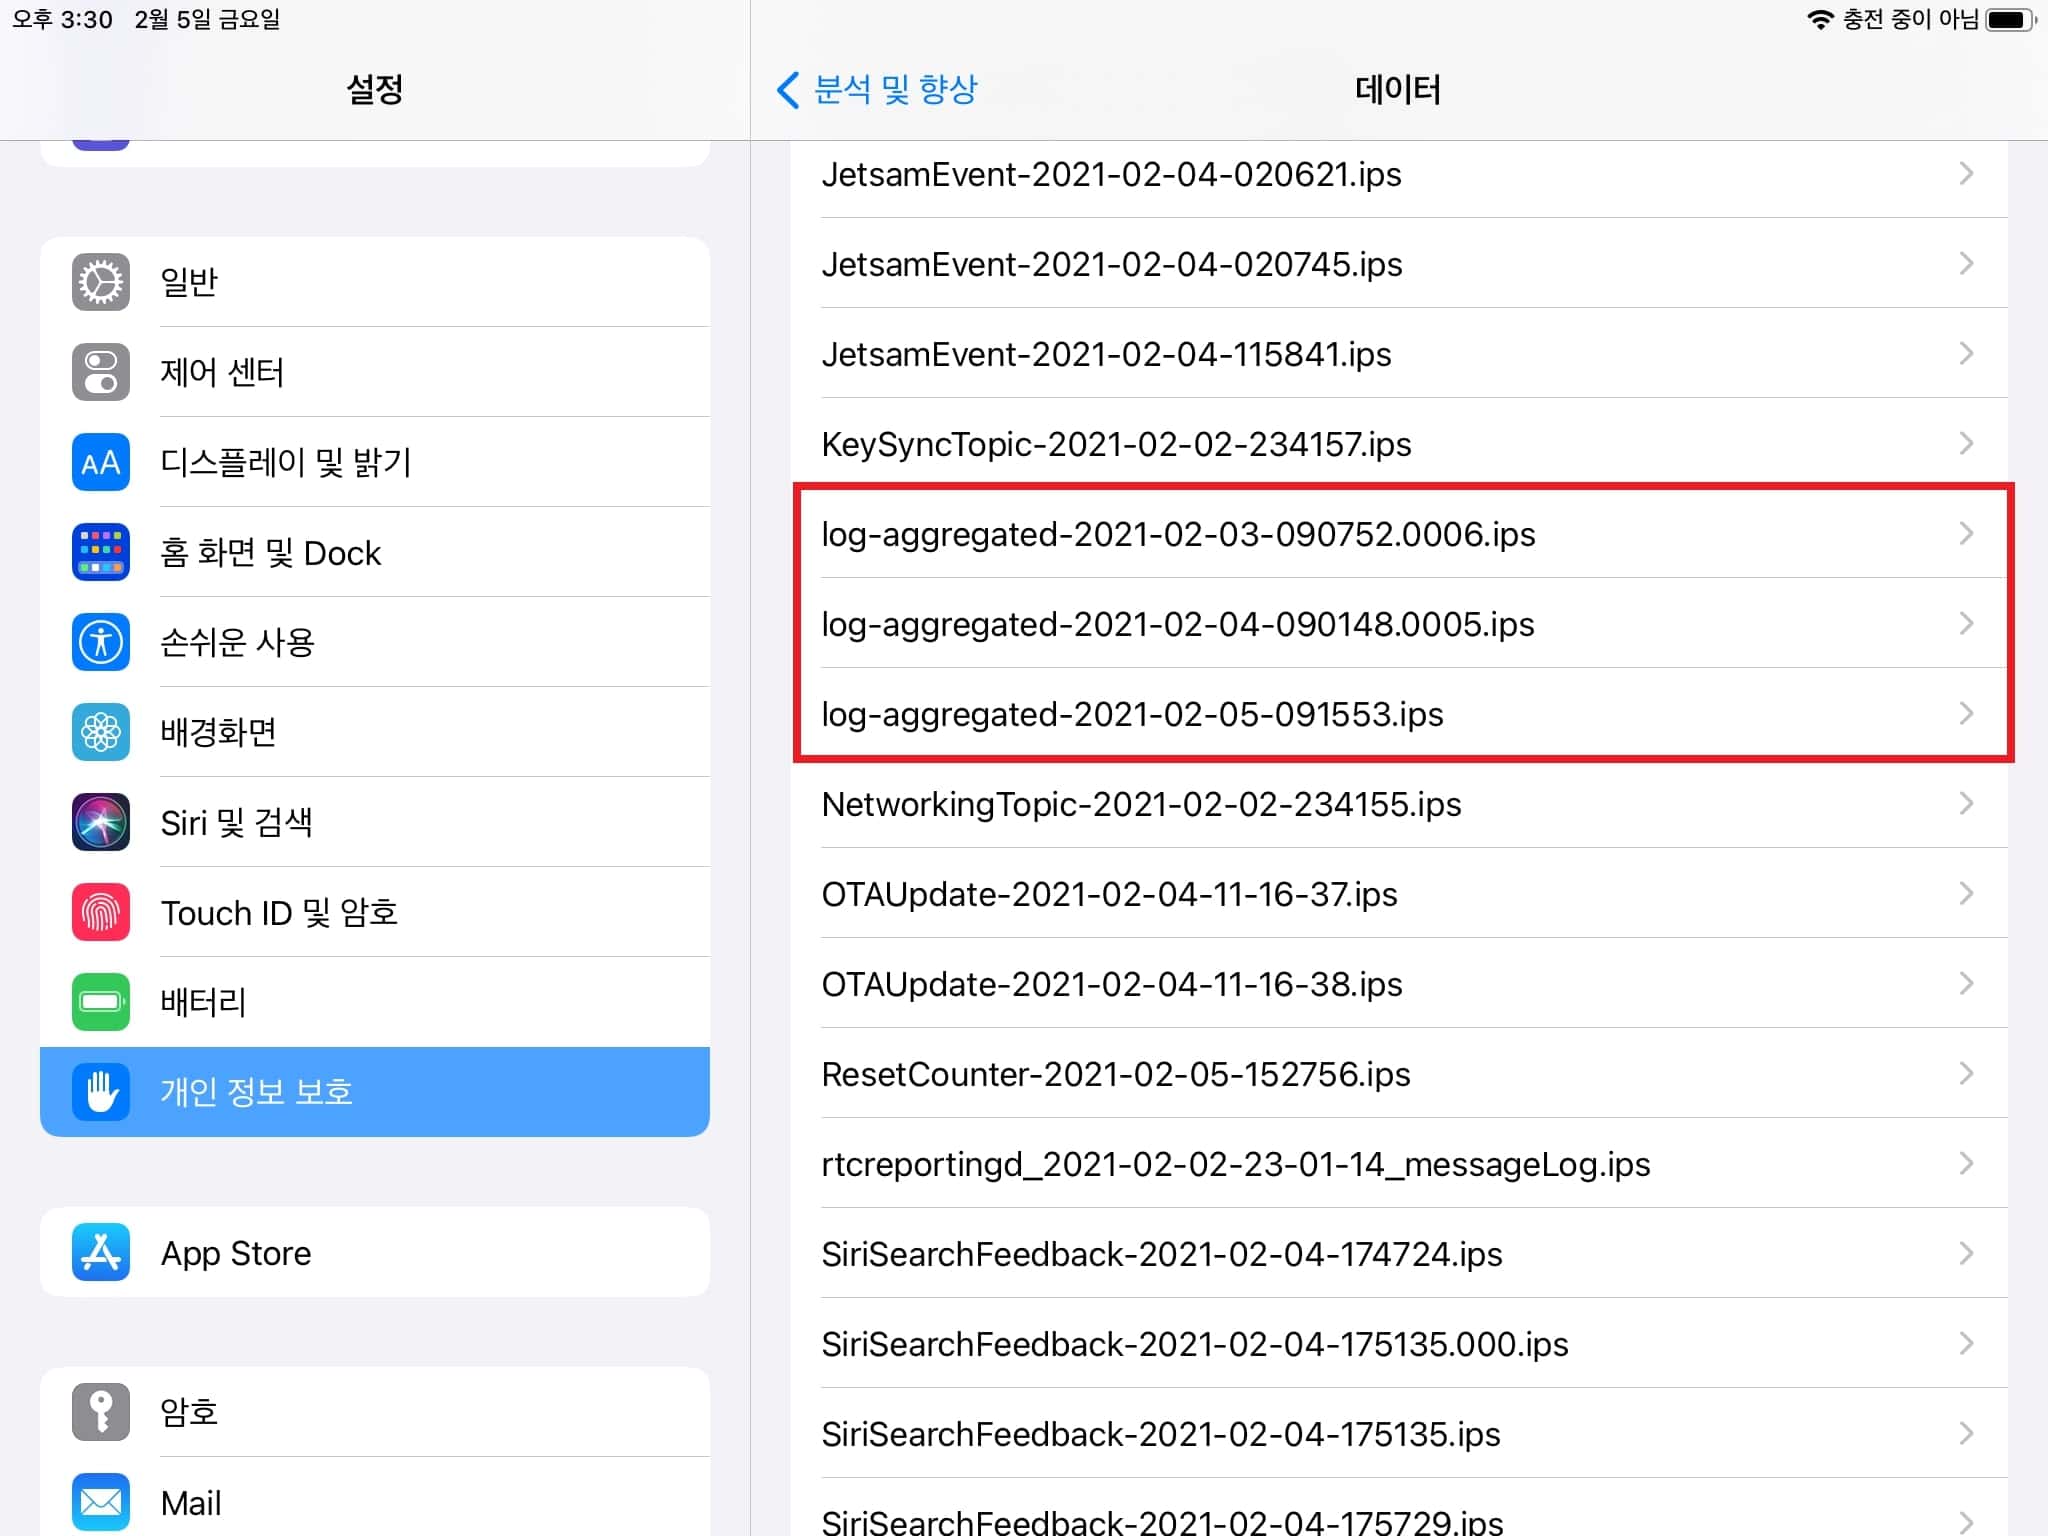This screenshot has width=2048, height=1536.
Task: Open Siri 및 검색 via its icon
Action: pos(100,821)
